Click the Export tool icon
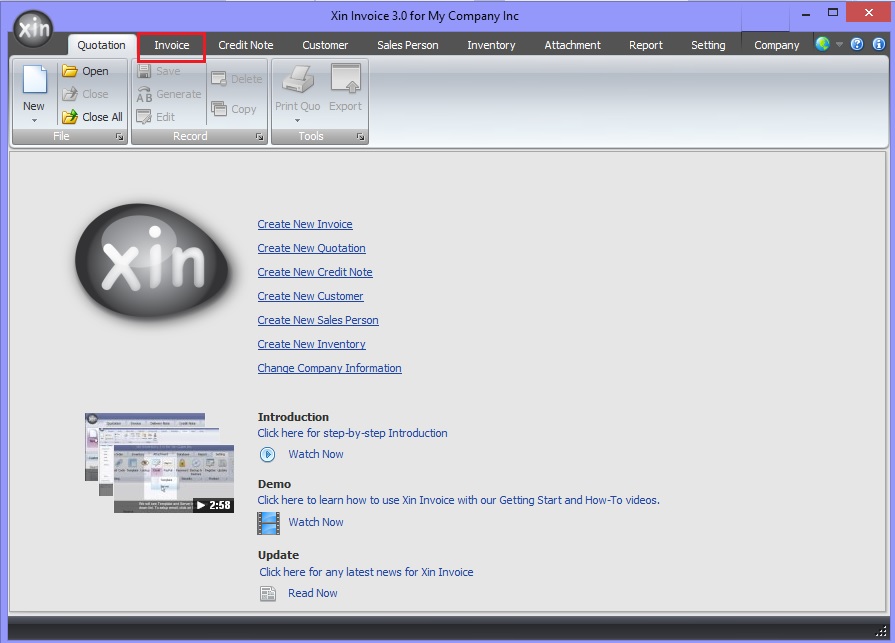895x643 pixels. tap(345, 78)
